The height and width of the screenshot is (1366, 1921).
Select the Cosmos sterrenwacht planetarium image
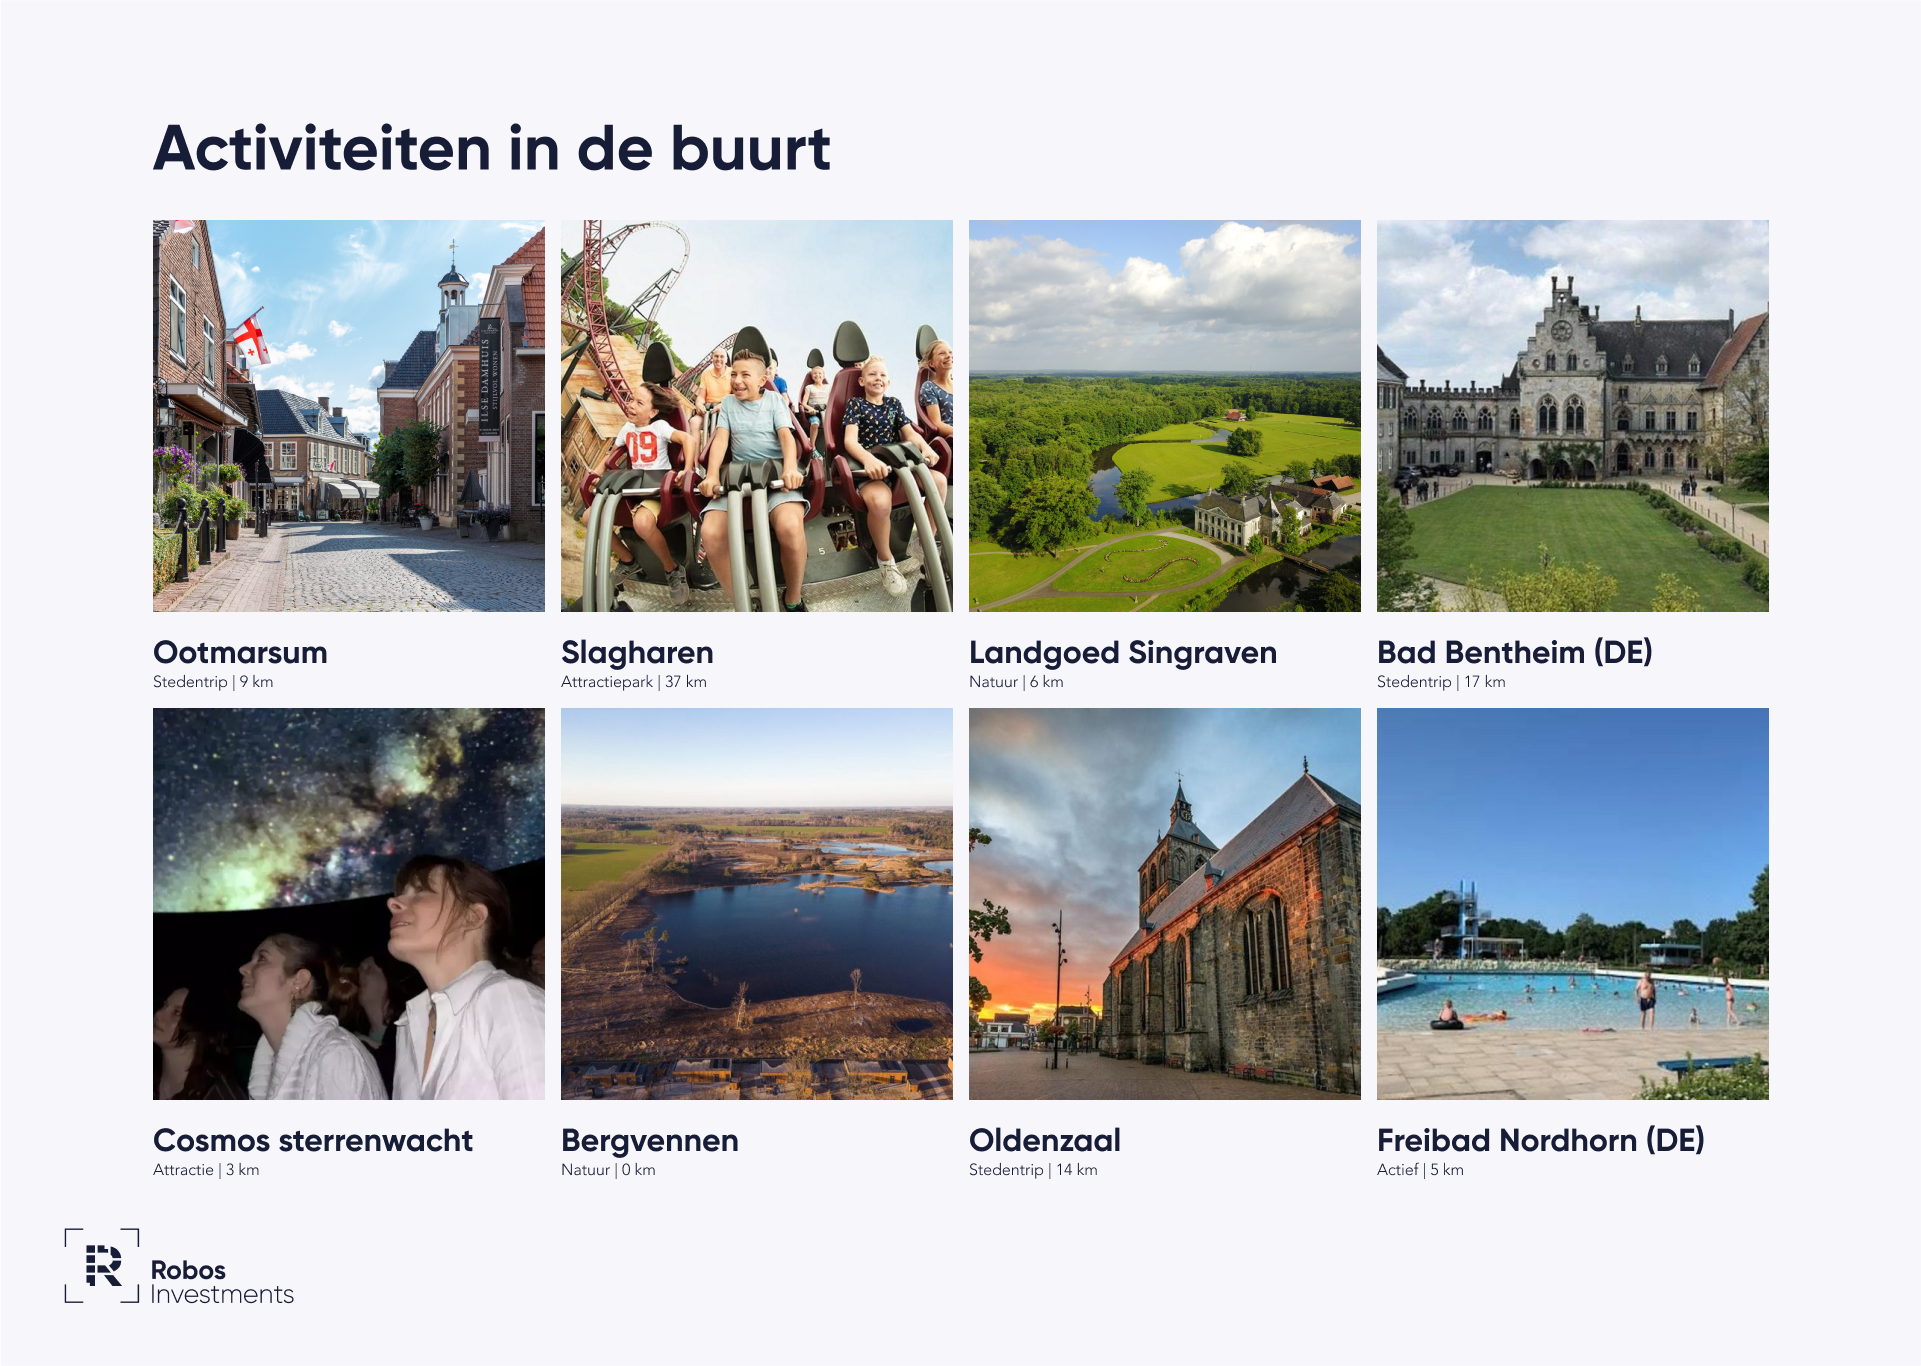coord(348,903)
